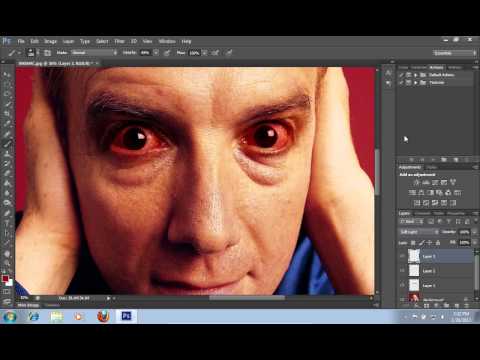Select Layer 1 in Layers panel
Image resolution: width=480 pixels, height=360 pixels.
440,285
